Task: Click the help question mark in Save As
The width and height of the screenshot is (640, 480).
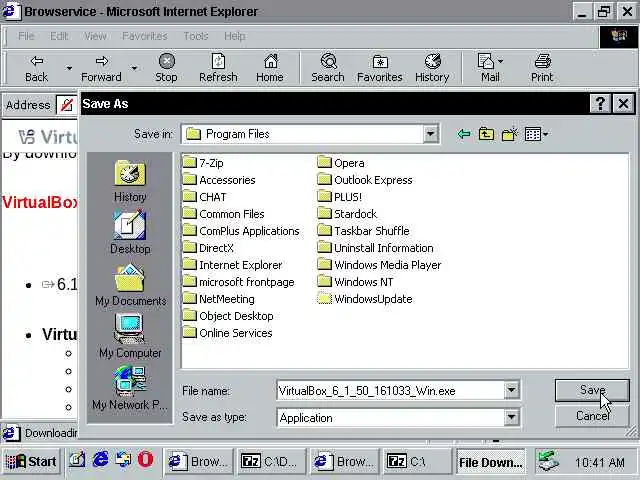Action: [600, 104]
